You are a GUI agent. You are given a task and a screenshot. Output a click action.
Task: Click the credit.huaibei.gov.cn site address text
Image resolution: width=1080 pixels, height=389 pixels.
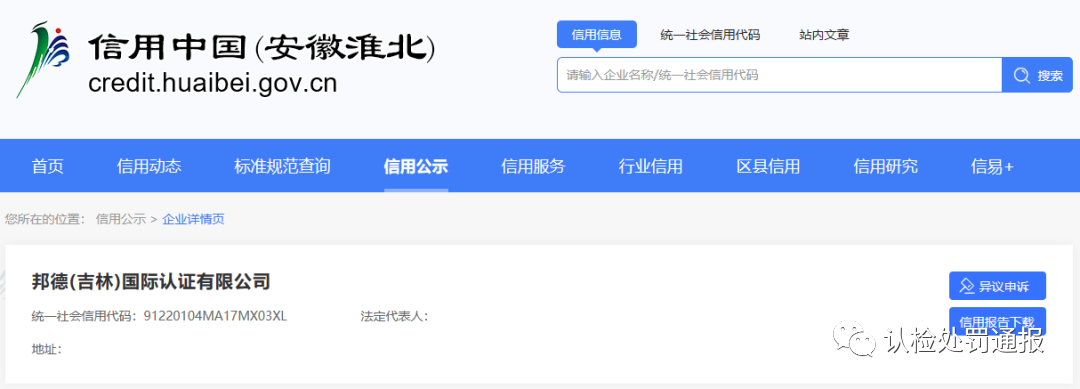pyautogui.click(x=213, y=83)
